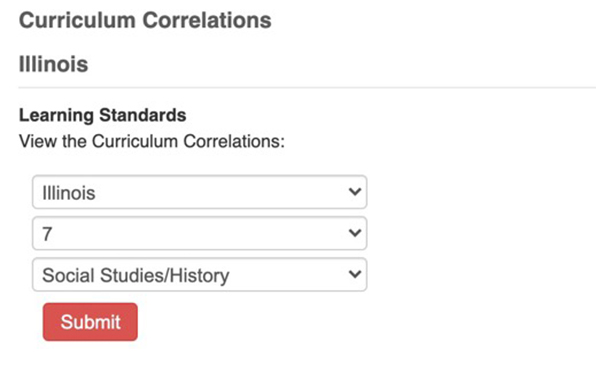Select the Illinois value in the state selector
Screen dimensions: 596x373
[x=69, y=193]
